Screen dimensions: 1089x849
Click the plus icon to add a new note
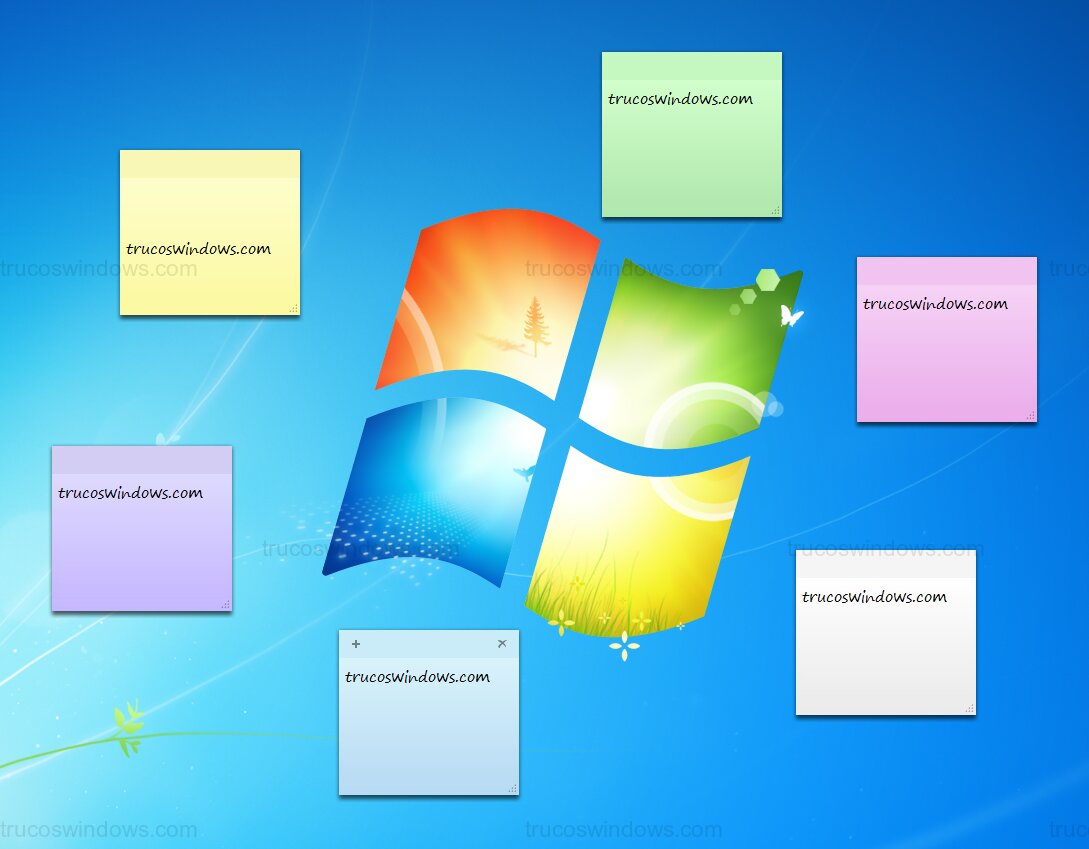coord(356,644)
